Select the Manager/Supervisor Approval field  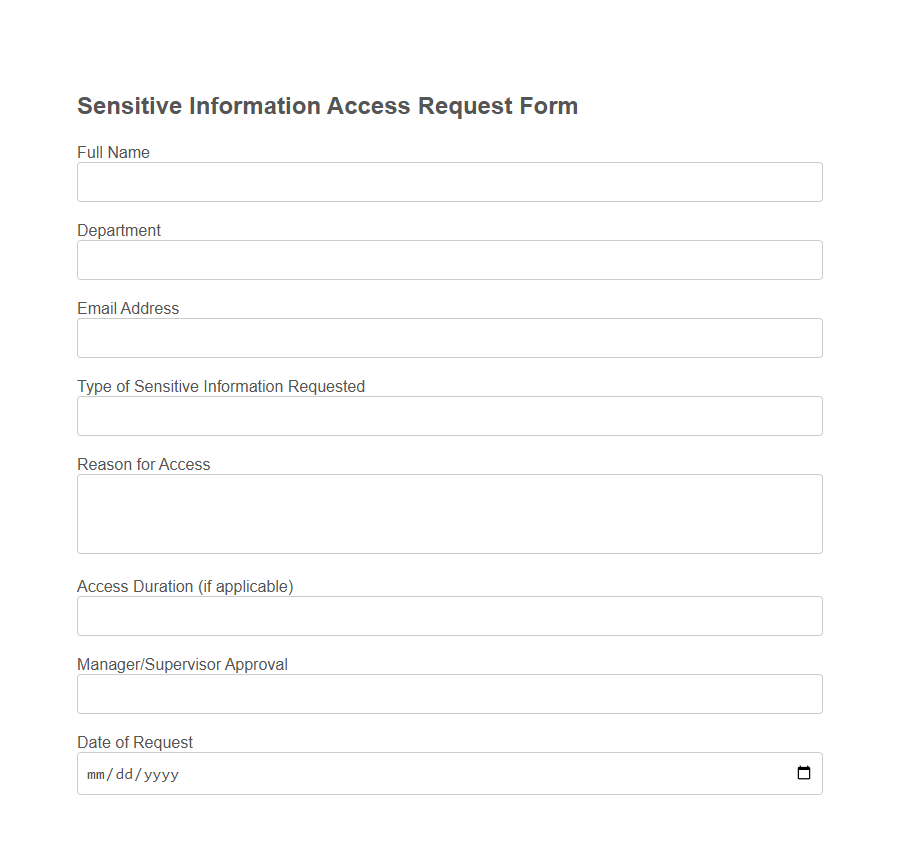pos(449,693)
